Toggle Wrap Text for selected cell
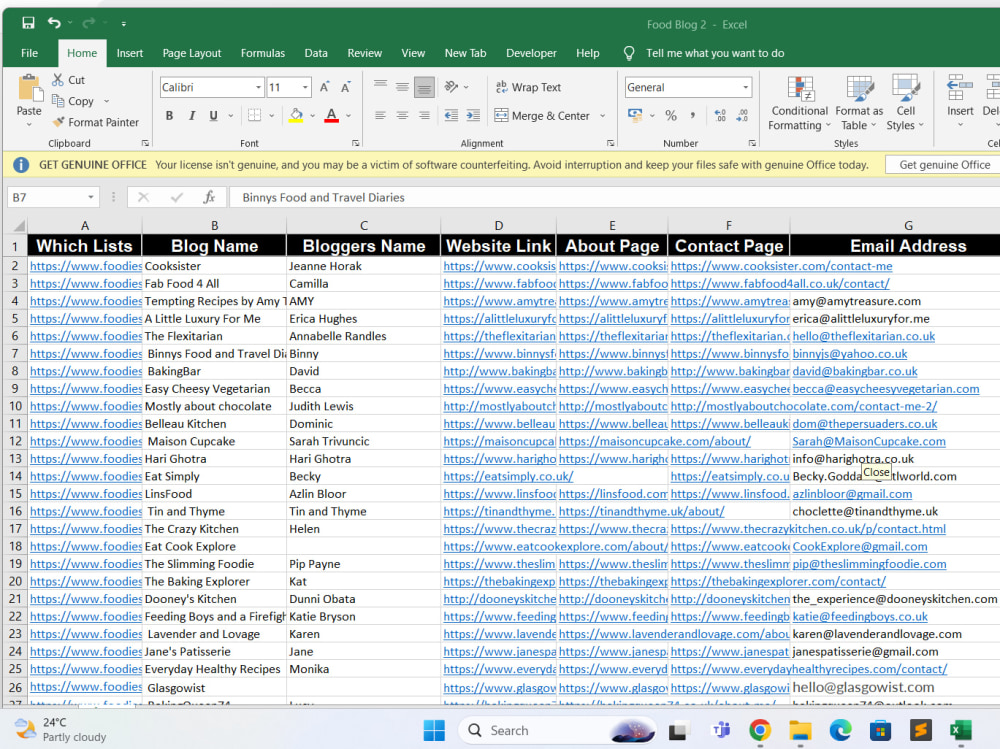Screen dimensions: 1000x749 click(529, 87)
